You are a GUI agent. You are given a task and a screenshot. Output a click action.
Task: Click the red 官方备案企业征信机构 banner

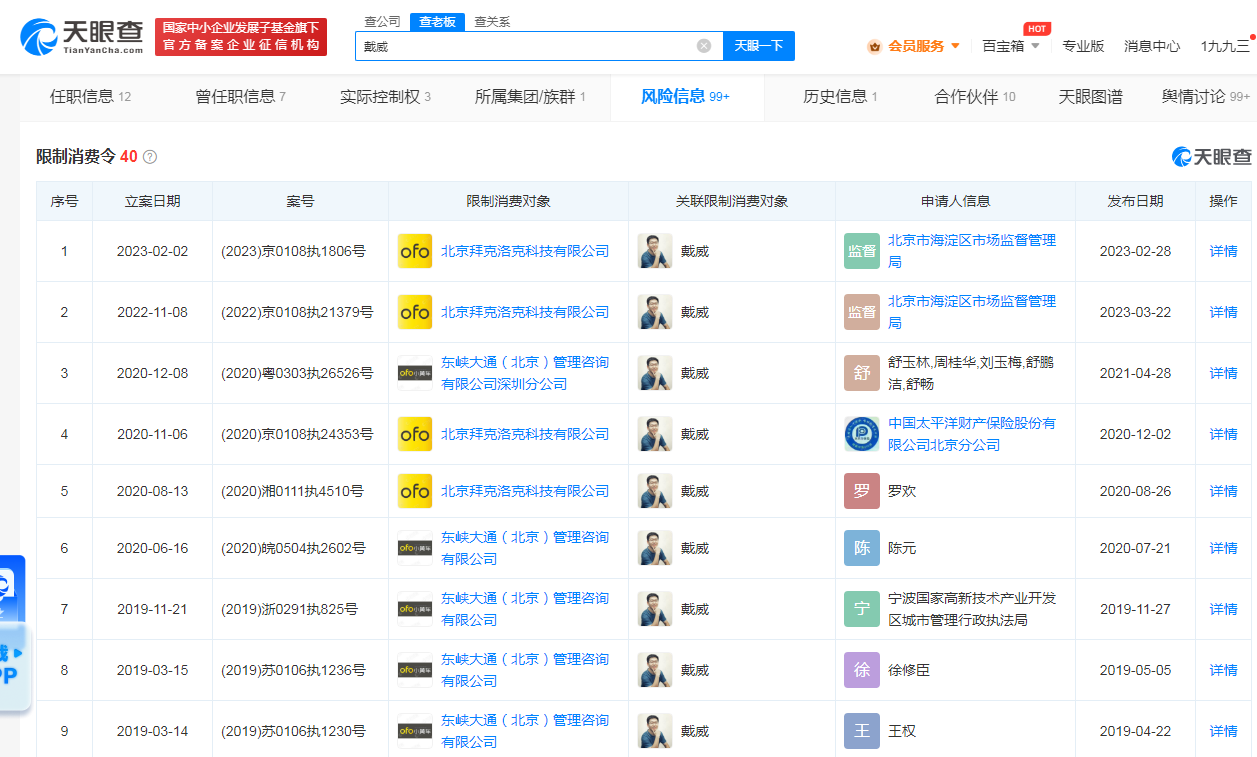click(241, 37)
